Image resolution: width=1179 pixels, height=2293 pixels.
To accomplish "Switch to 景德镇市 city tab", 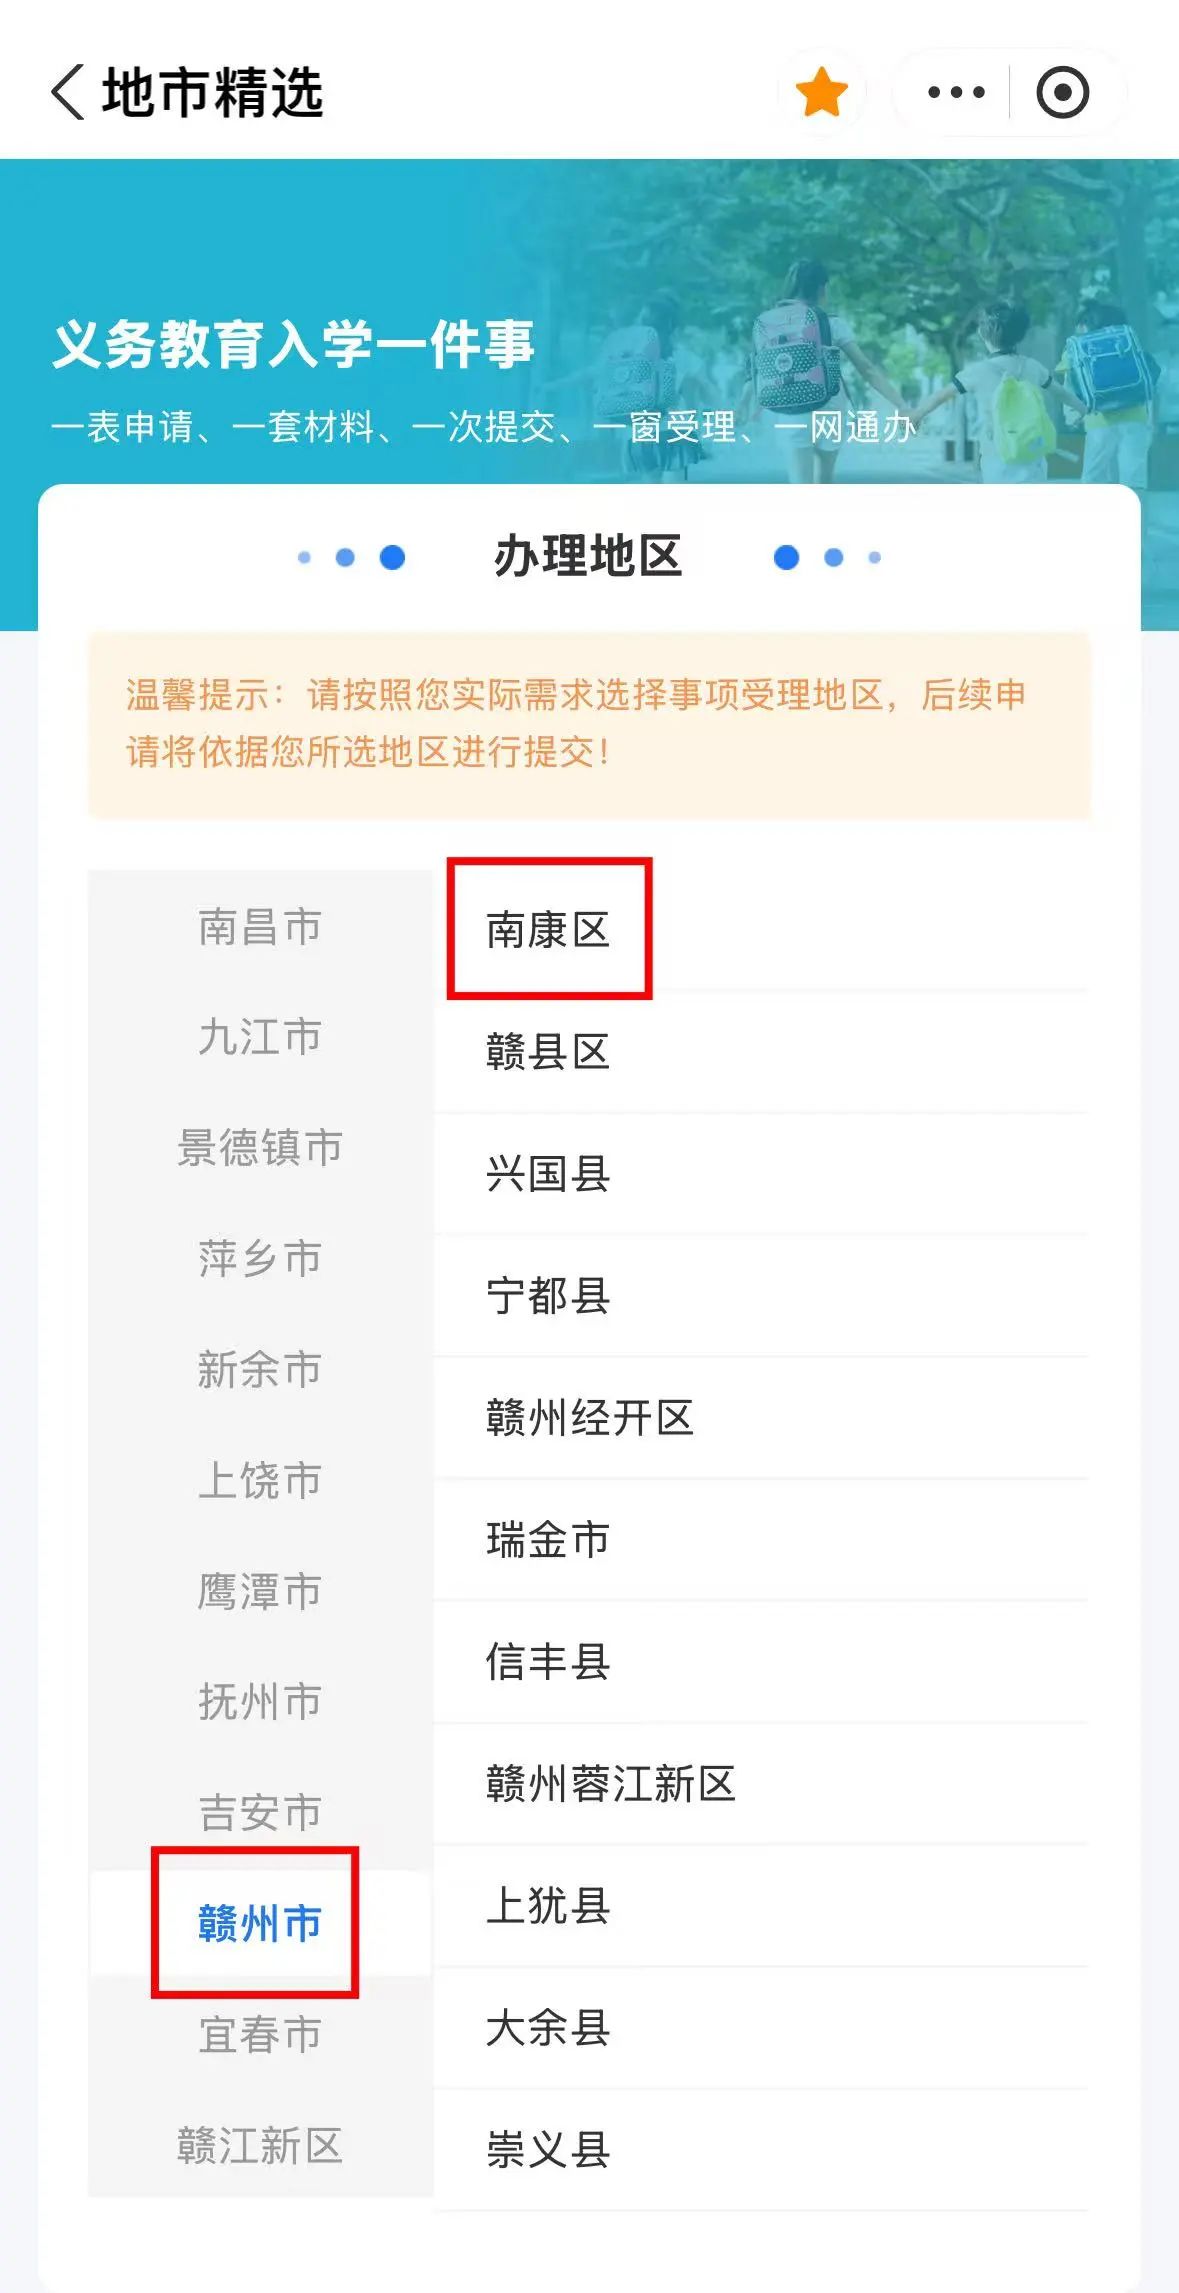I will pos(259,1148).
